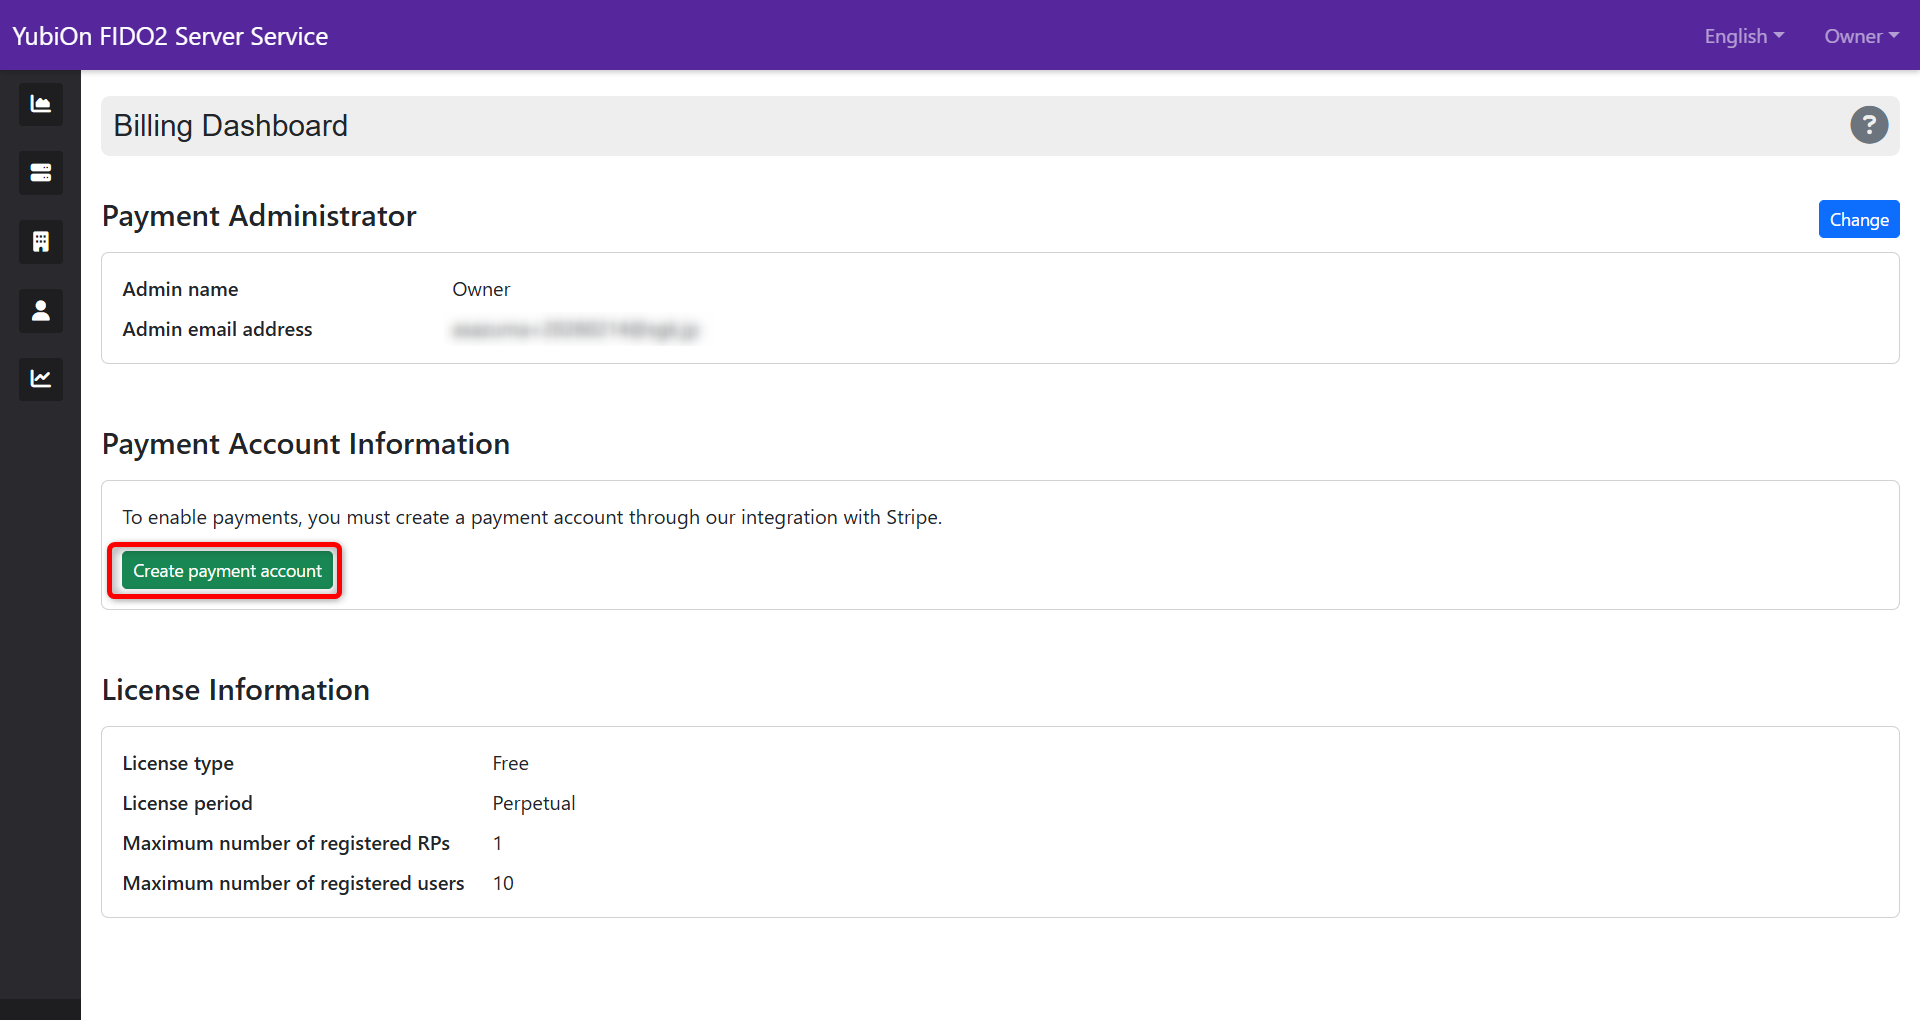1920x1020 pixels.
Task: Click the License Information section heading
Action: (235, 689)
